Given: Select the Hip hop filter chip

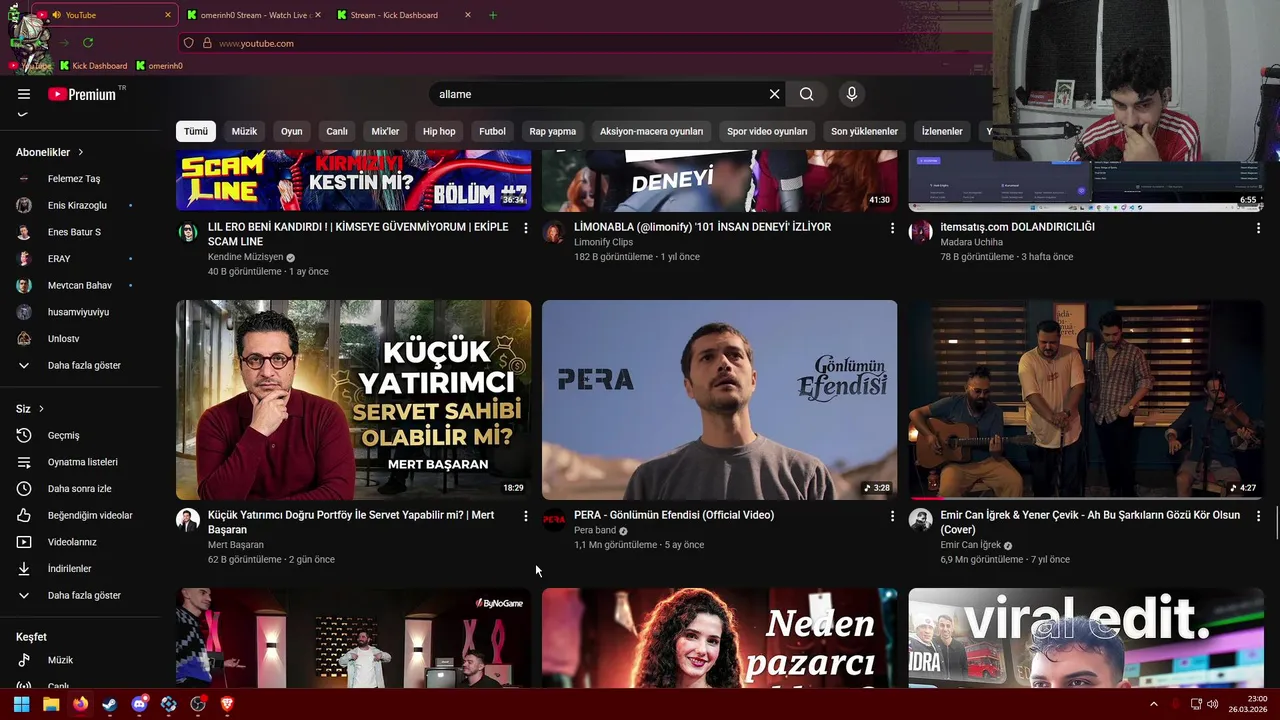Looking at the screenshot, I should click(x=439, y=131).
